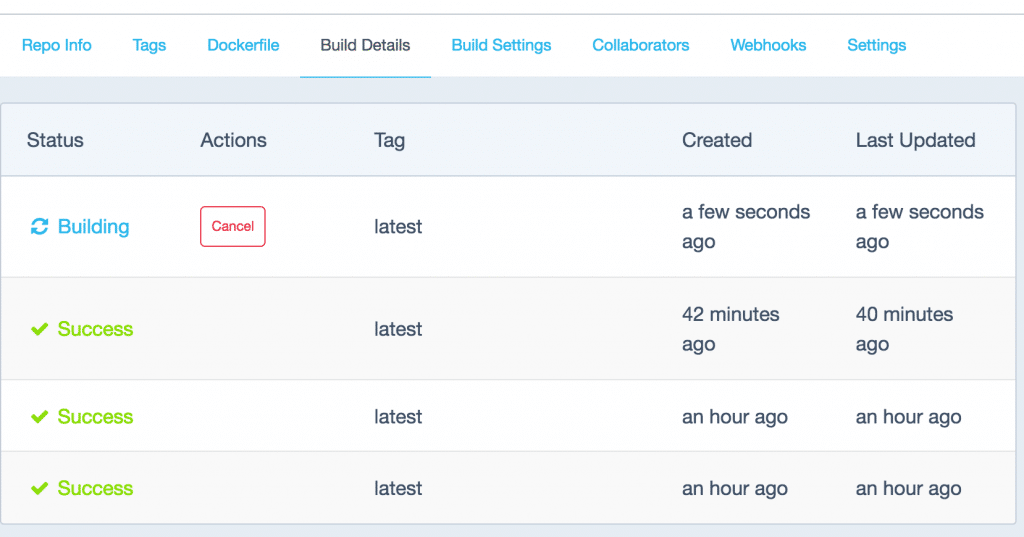Viewport: 1024px width, 537px height.
Task: Open the Settings tab
Action: 876,45
